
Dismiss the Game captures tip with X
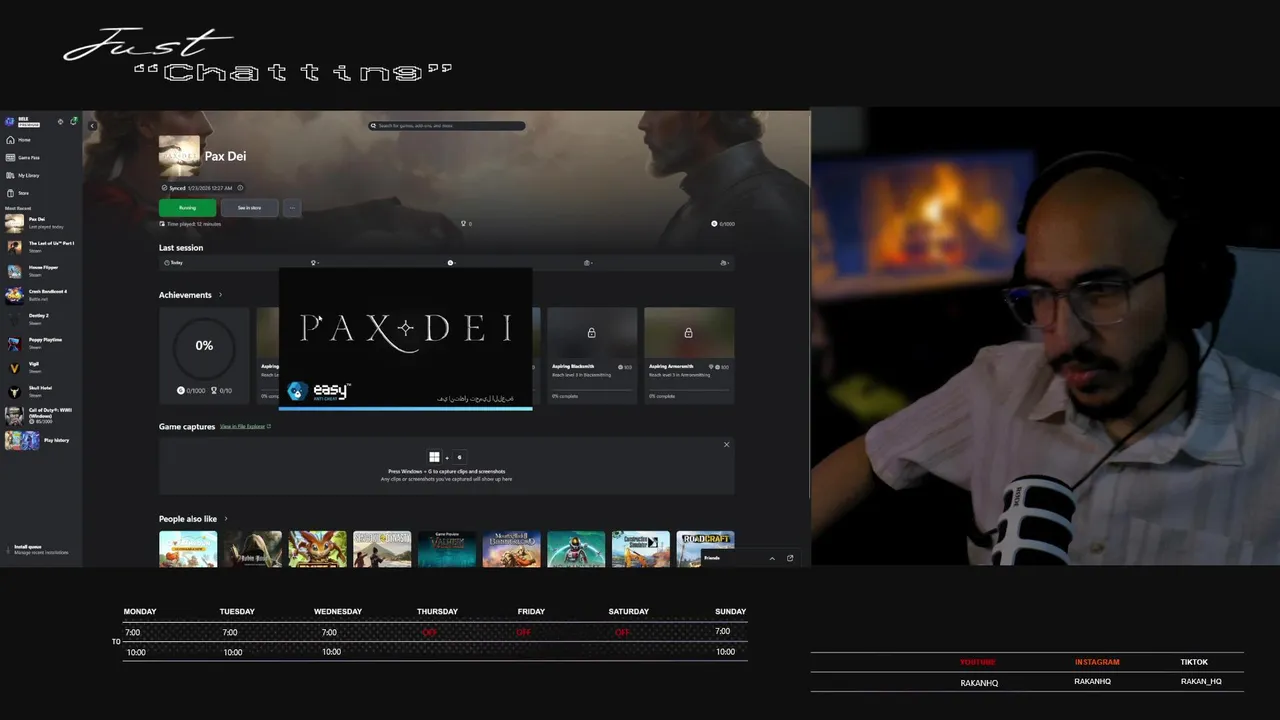[x=726, y=444]
